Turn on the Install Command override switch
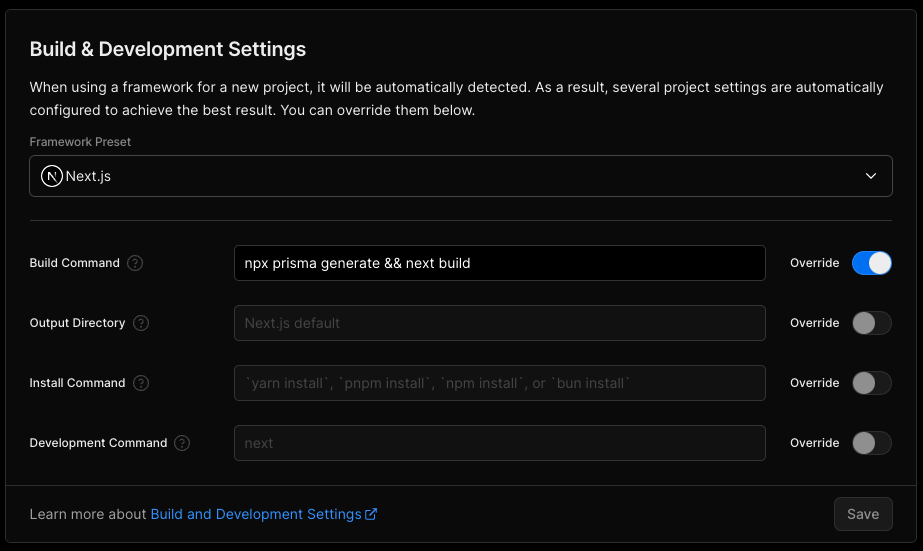 tap(871, 383)
